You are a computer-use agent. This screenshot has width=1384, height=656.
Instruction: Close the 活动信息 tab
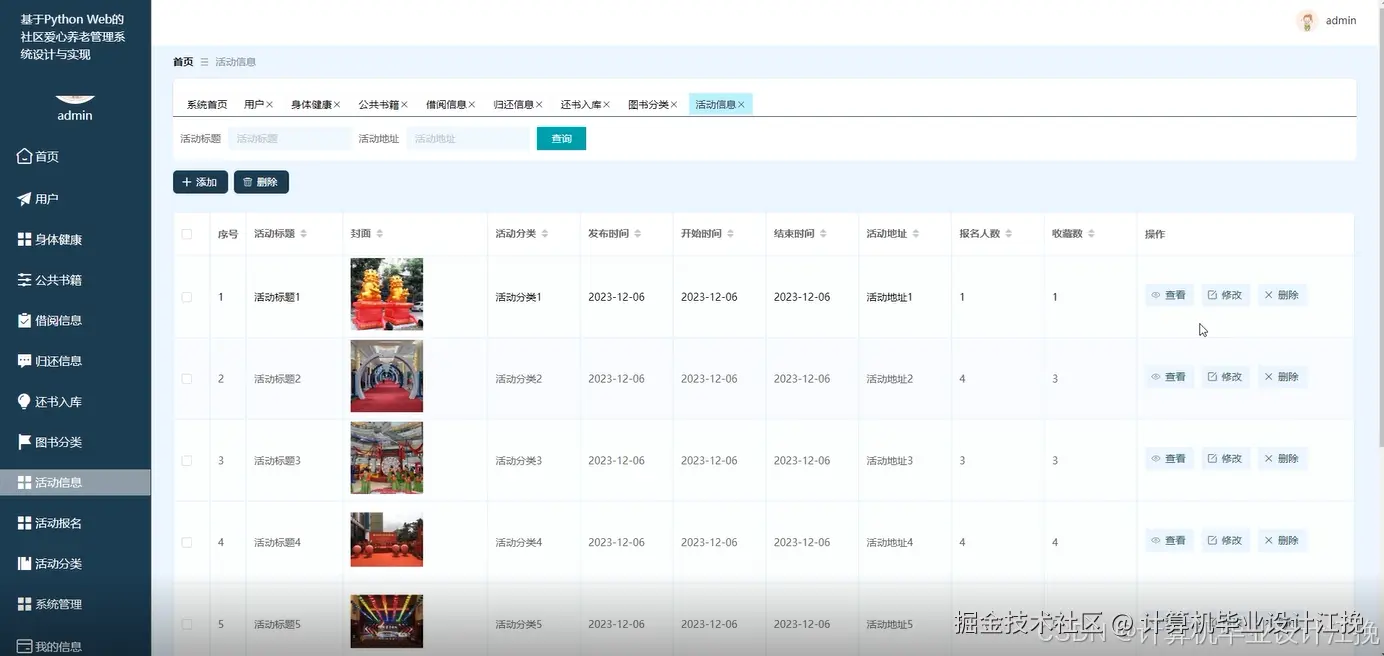tap(741, 105)
